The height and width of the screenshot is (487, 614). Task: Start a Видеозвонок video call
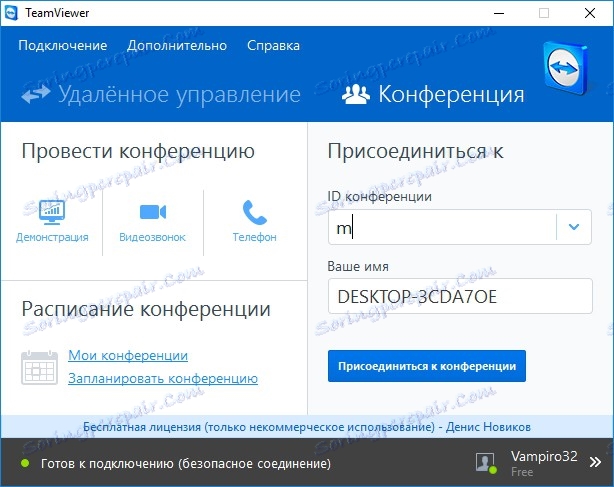point(152,222)
